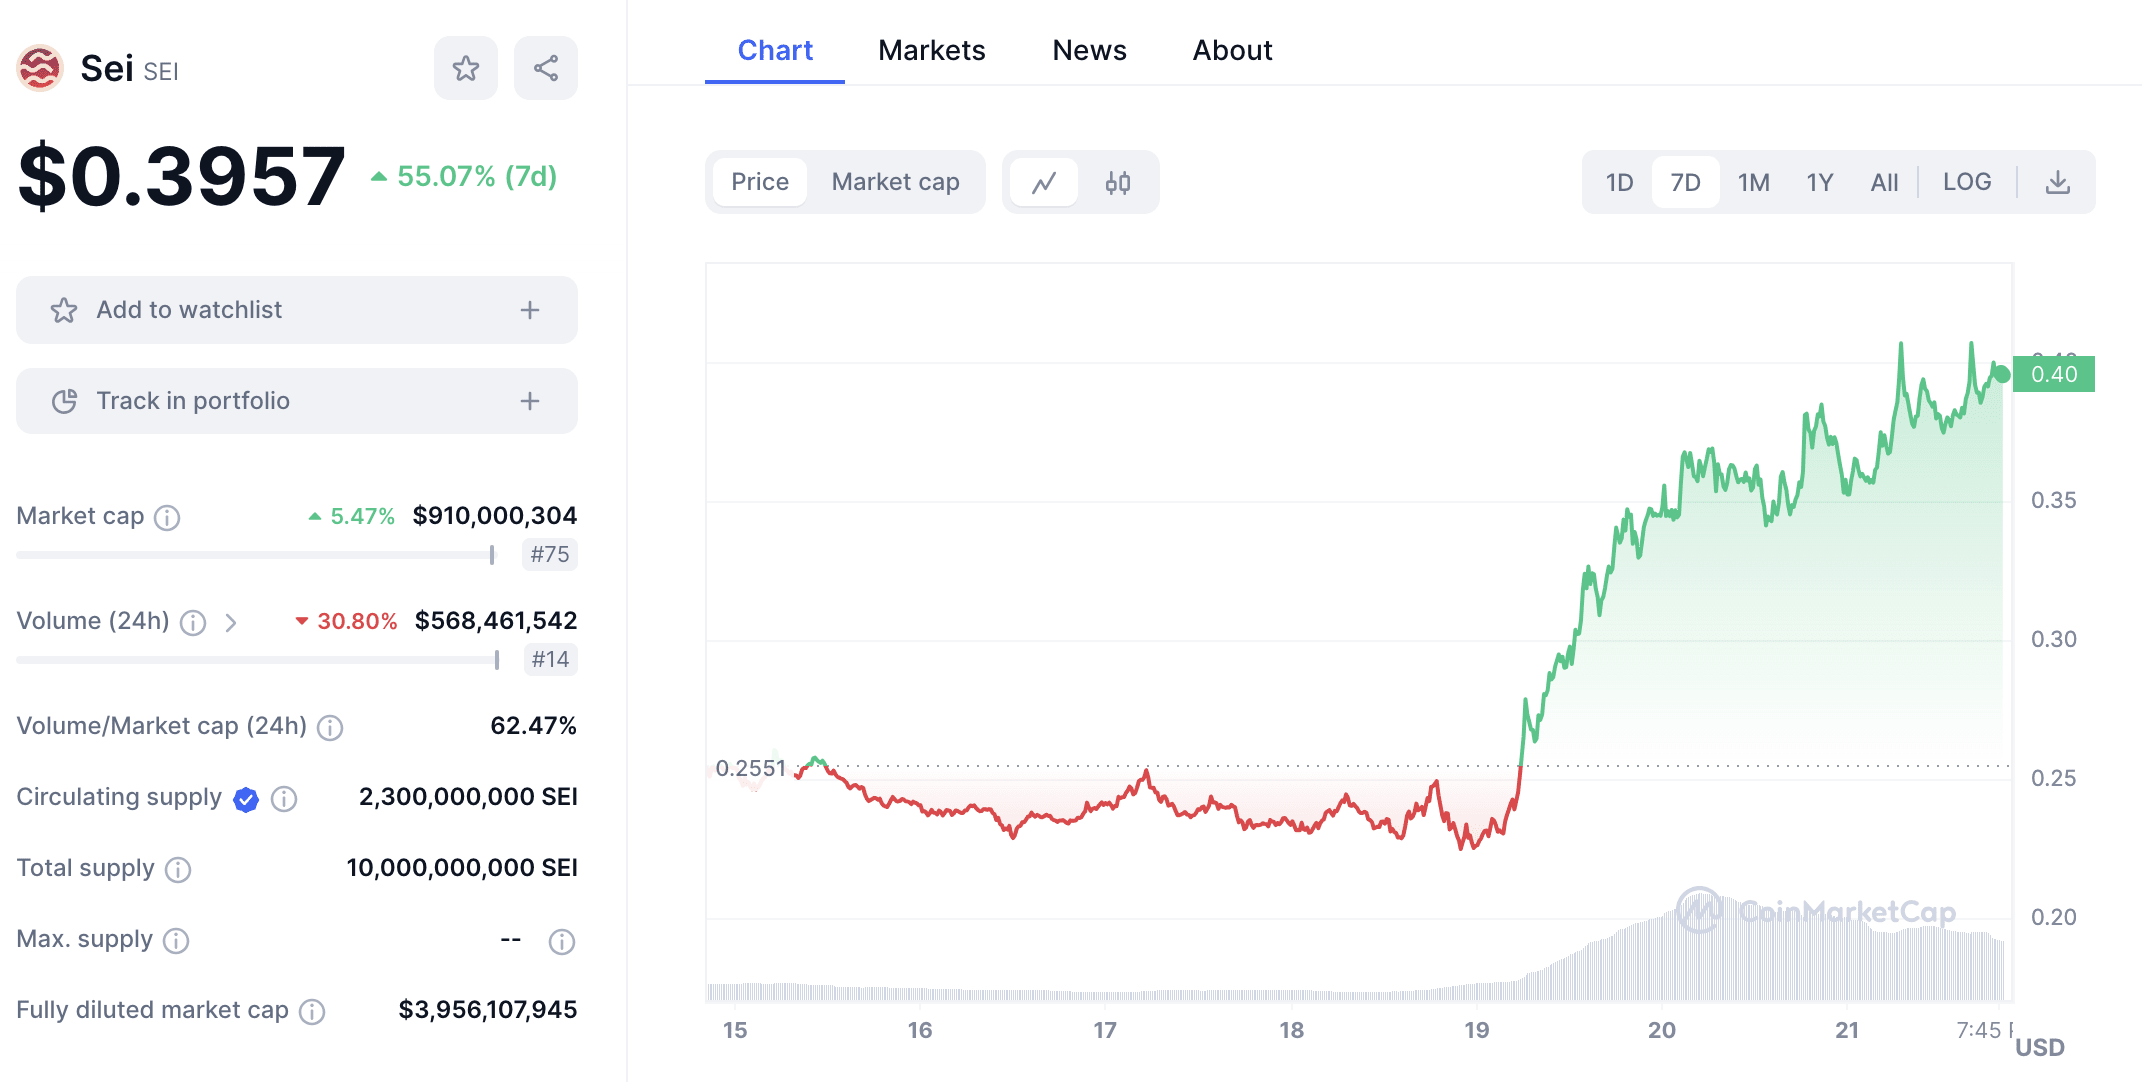Expand Volume (24h) details chevron
This screenshot has height=1082, width=2142.
tap(231, 623)
